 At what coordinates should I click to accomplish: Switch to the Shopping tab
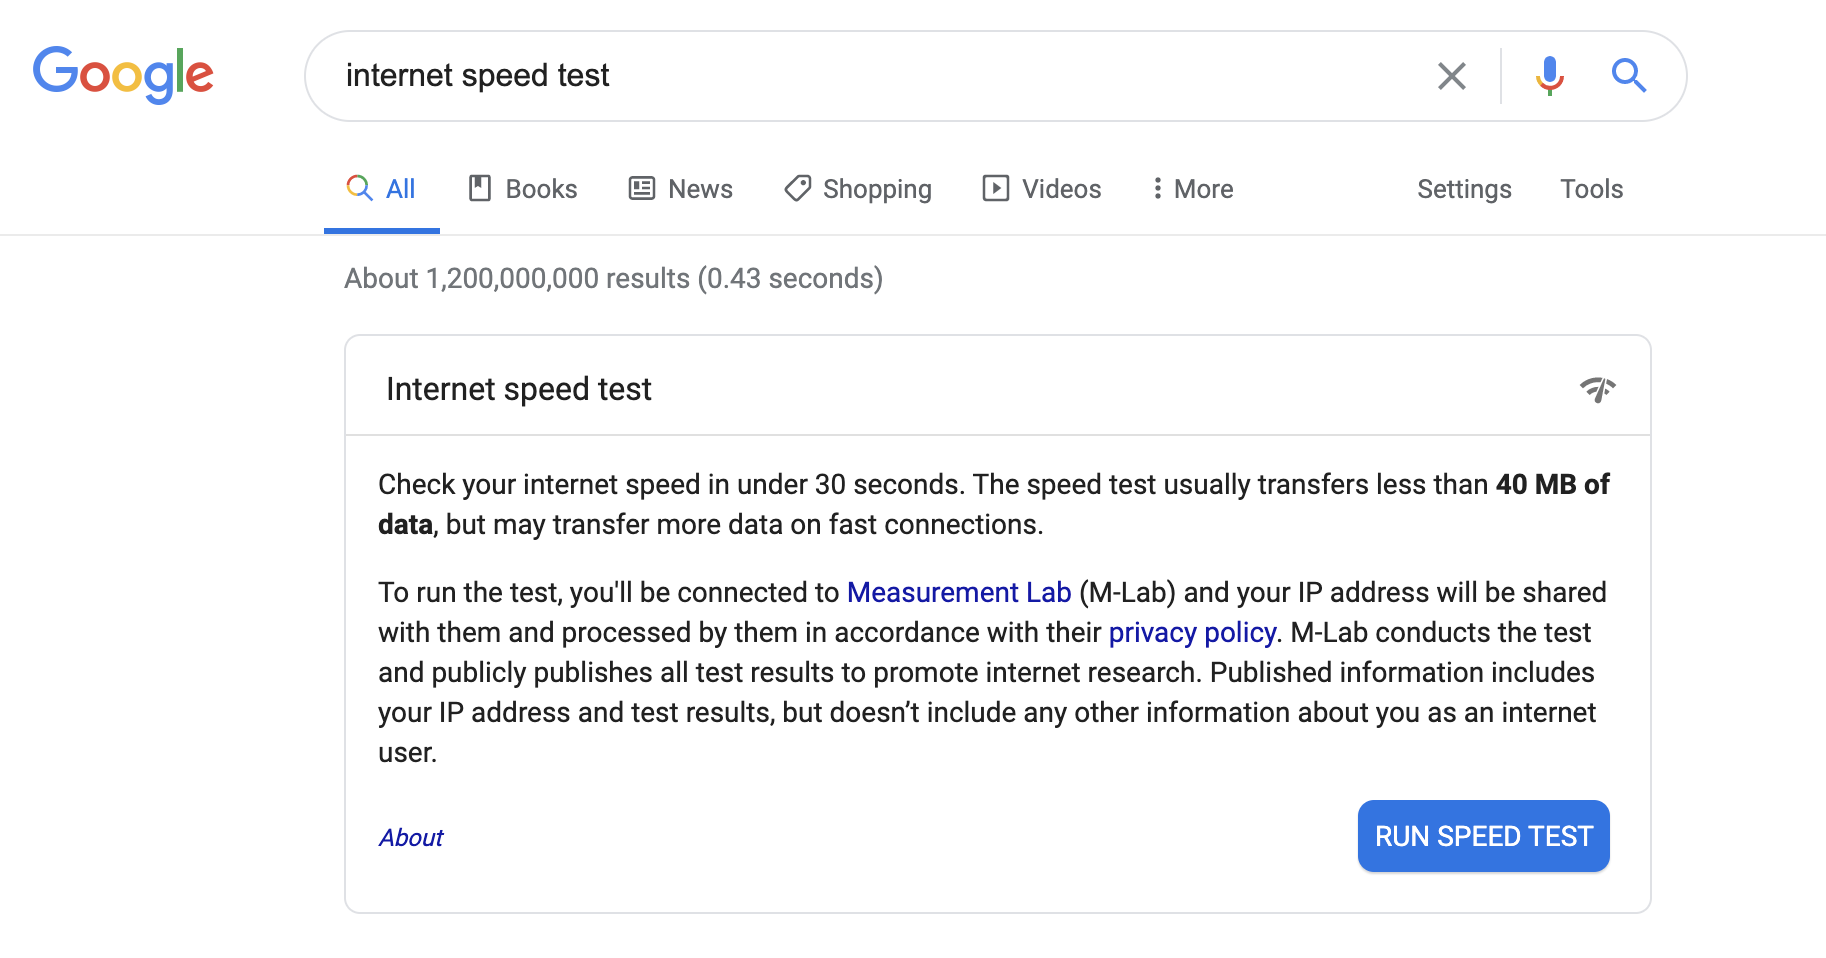pyautogui.click(x=877, y=189)
